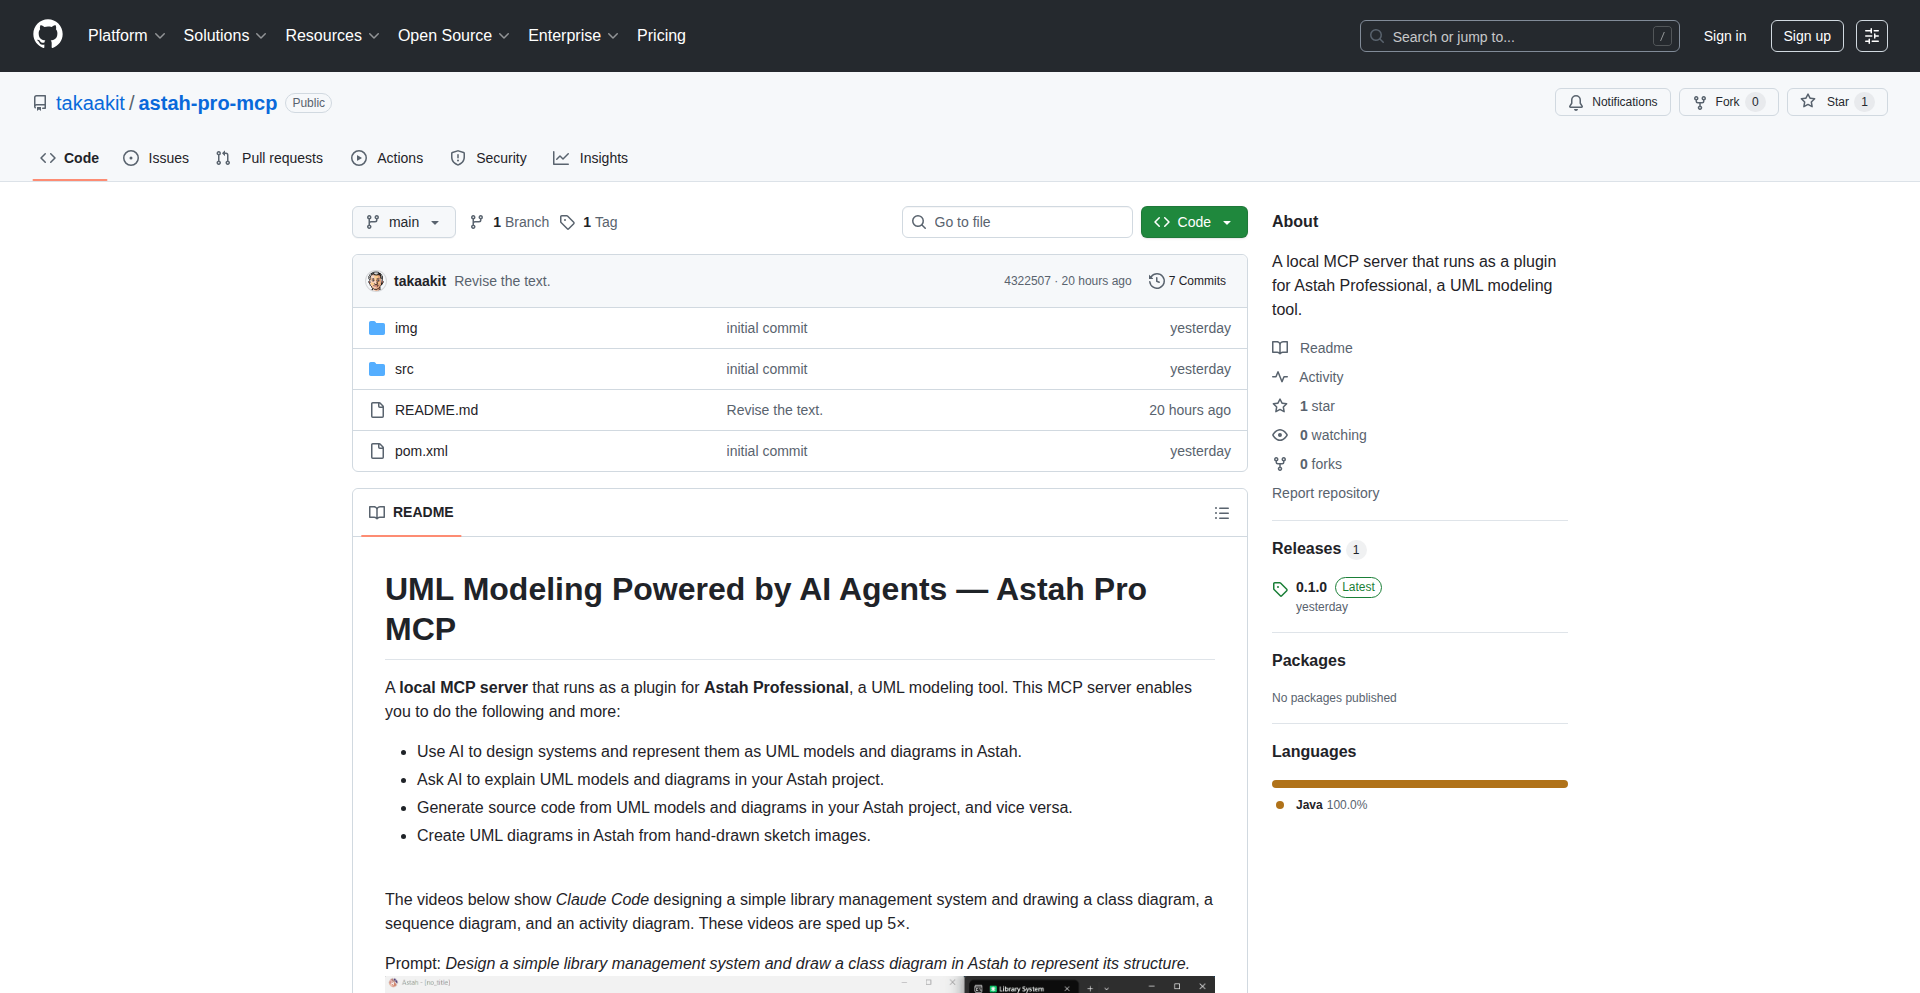The image size is (1920, 993).
Task: Open the README outline icon
Action: (1222, 513)
